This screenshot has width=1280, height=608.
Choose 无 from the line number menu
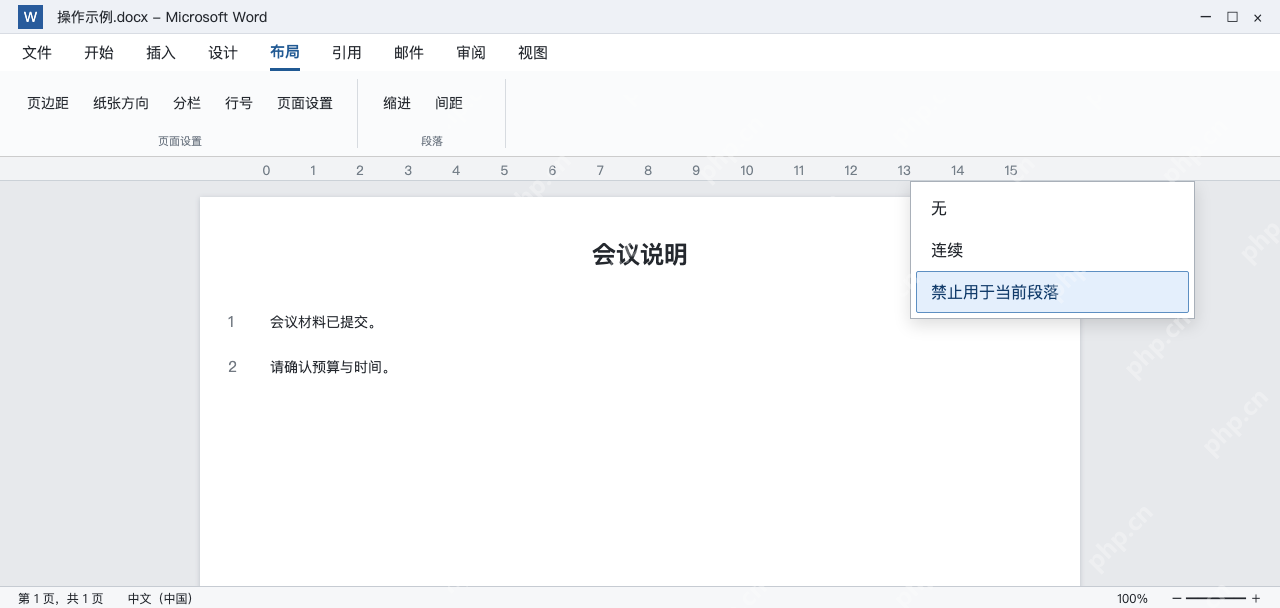pos(1052,208)
